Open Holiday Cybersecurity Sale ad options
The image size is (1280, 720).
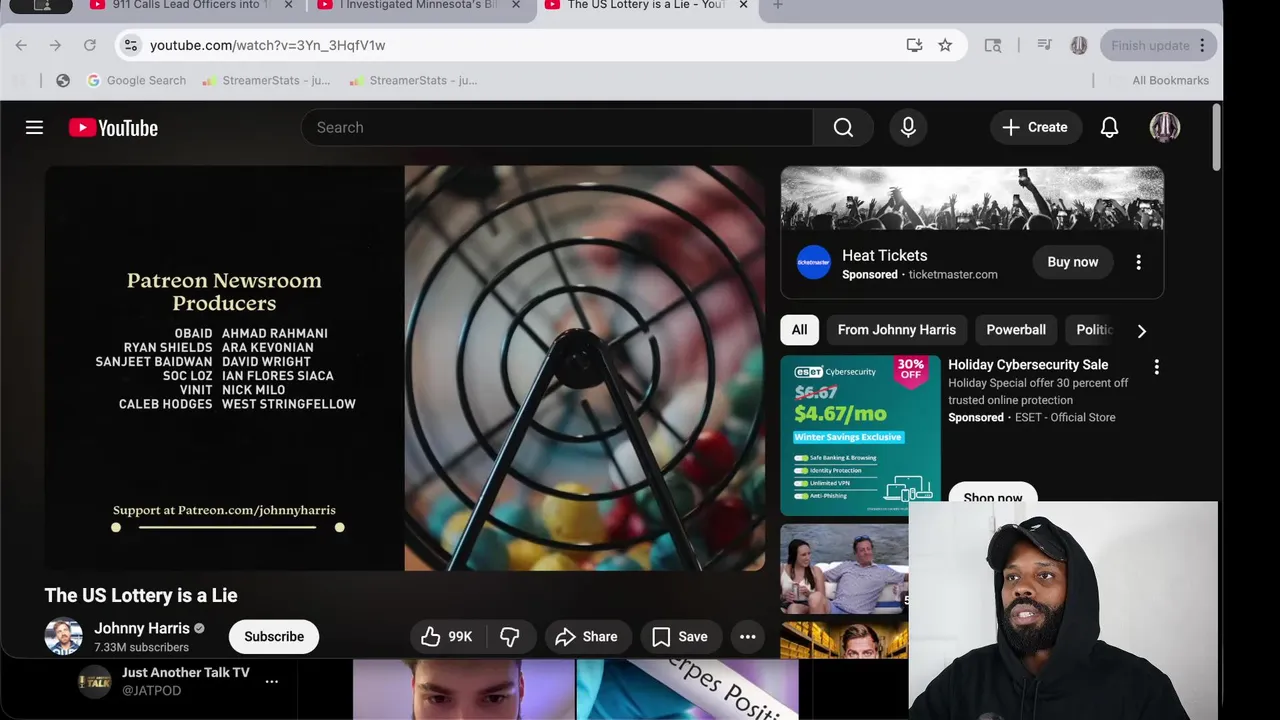1156,367
